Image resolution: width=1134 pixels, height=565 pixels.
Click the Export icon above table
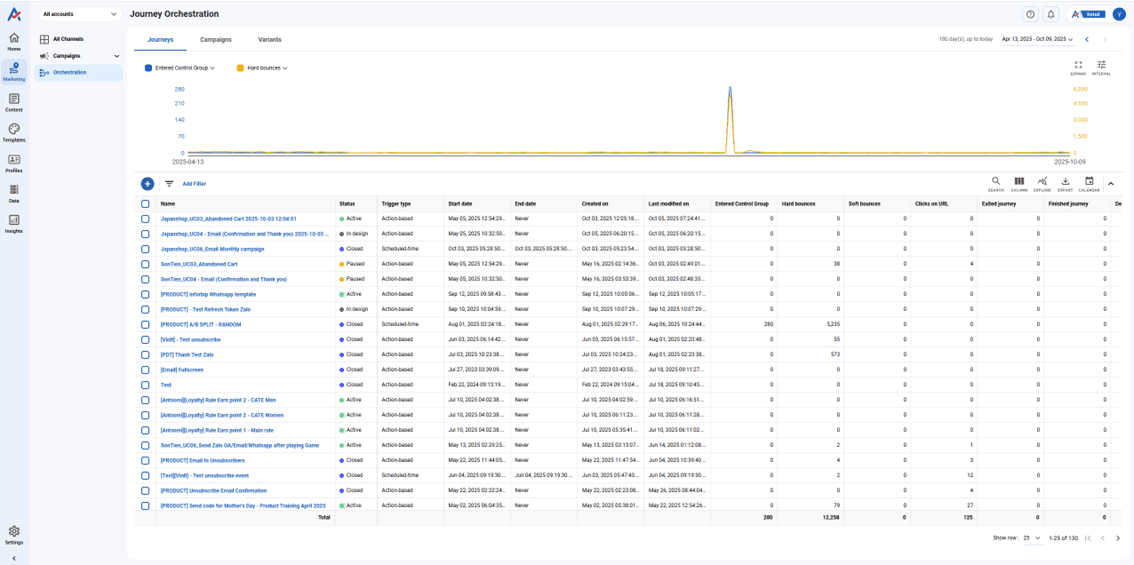pyautogui.click(x=1065, y=183)
